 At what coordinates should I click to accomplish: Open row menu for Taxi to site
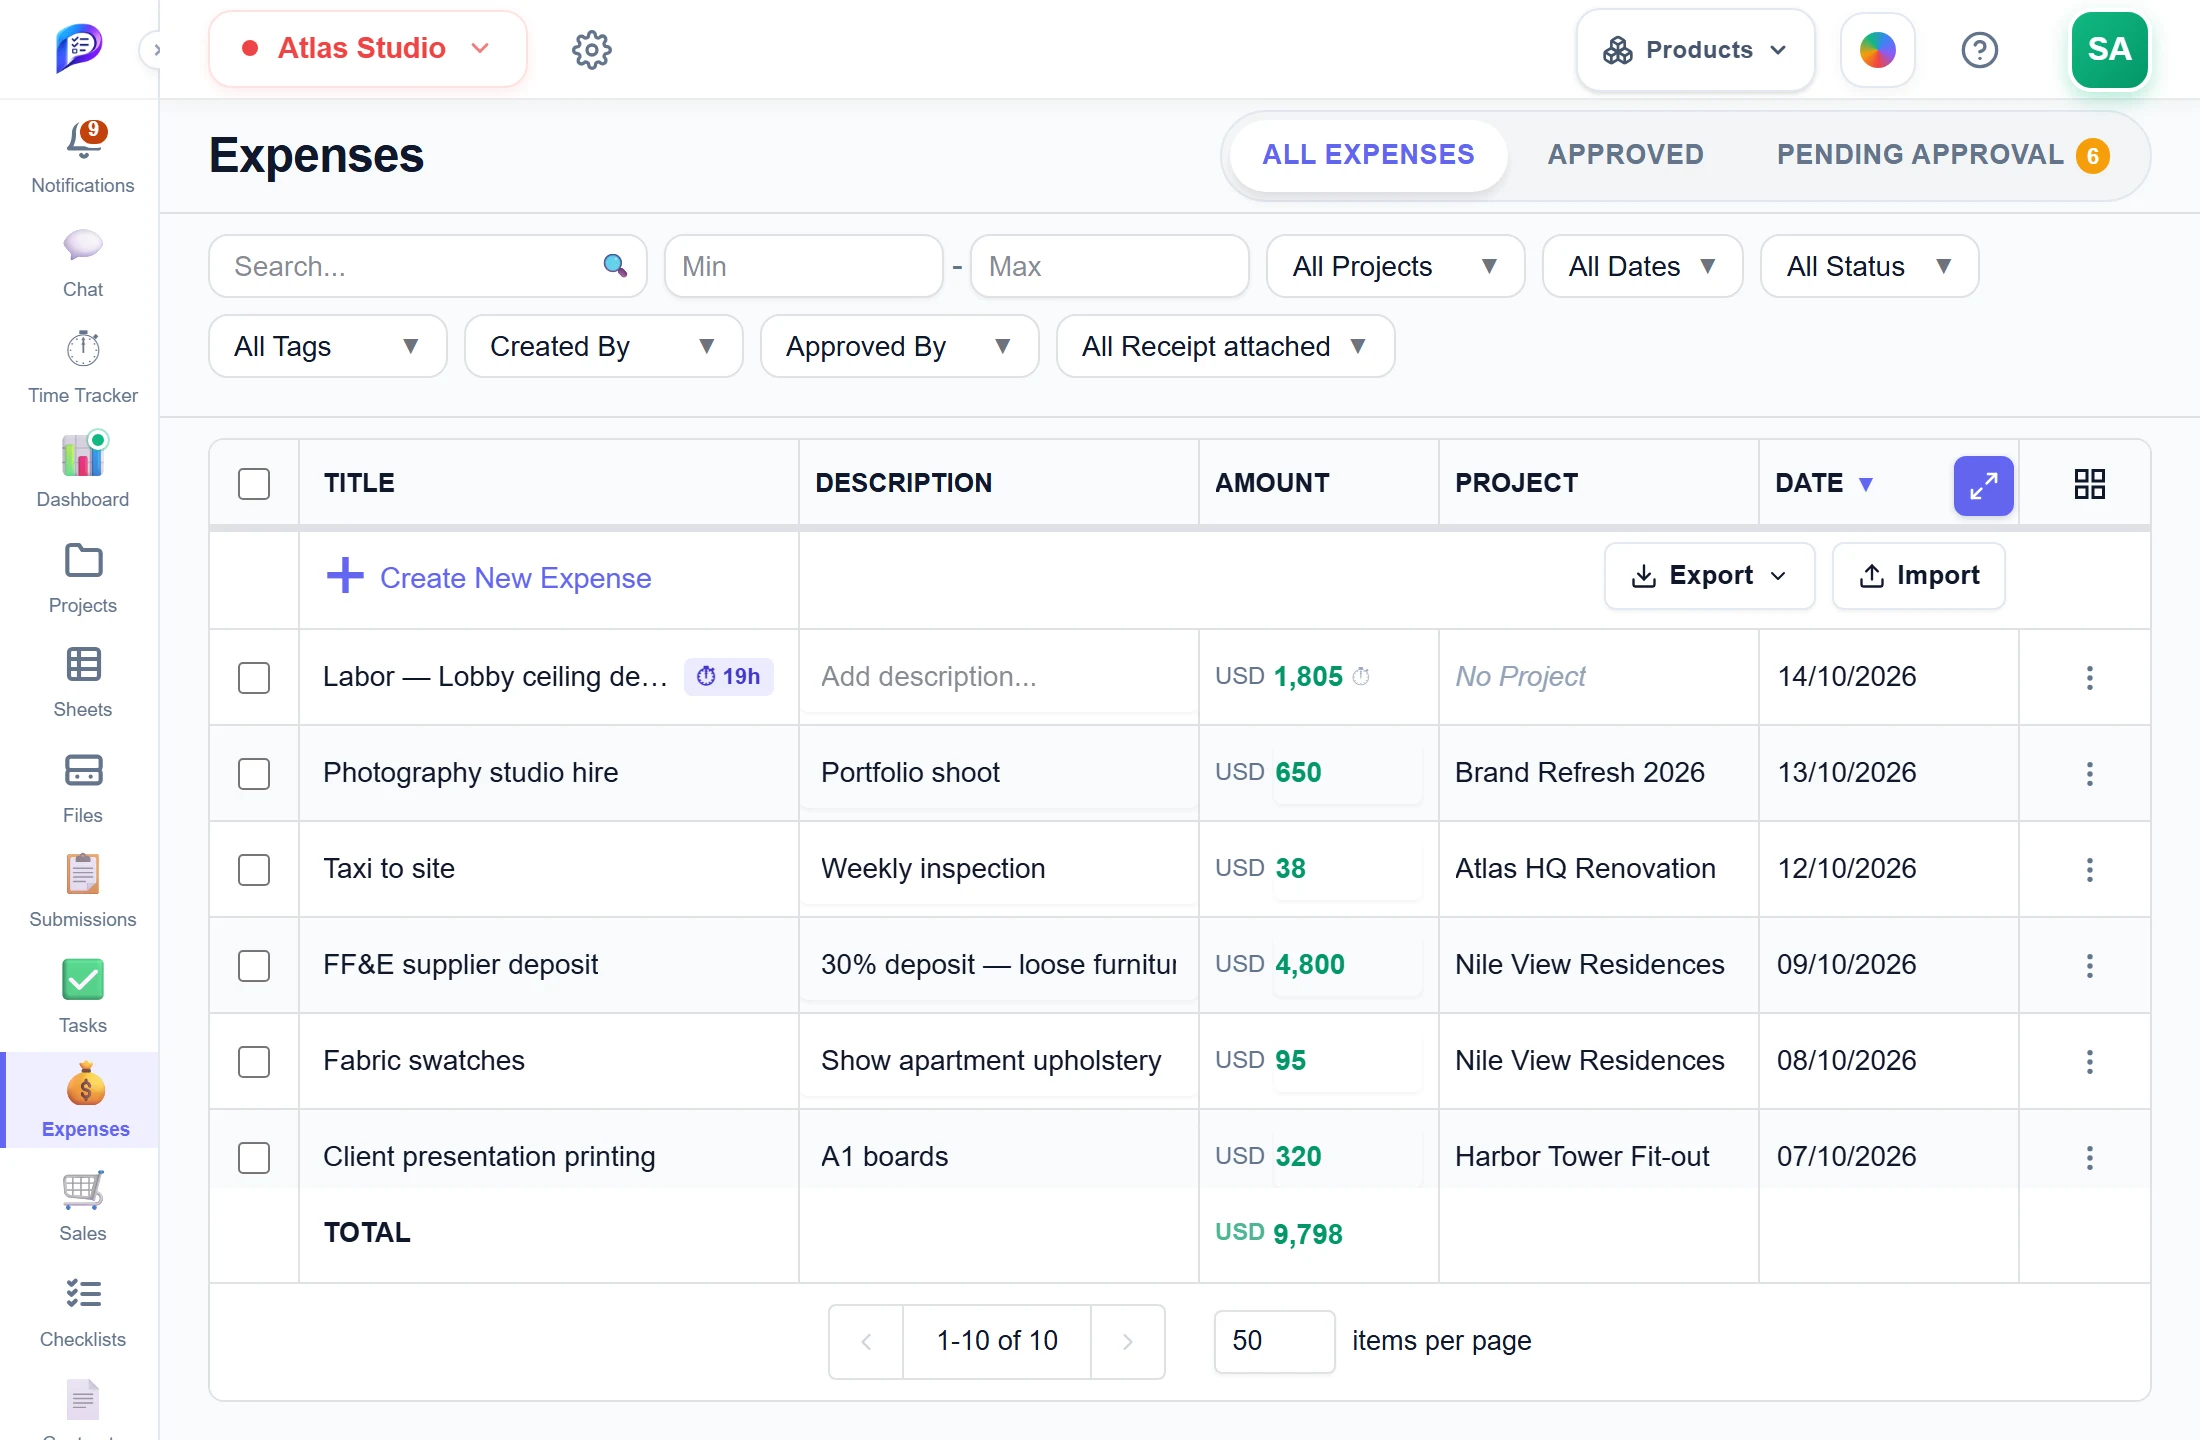pyautogui.click(x=2089, y=869)
